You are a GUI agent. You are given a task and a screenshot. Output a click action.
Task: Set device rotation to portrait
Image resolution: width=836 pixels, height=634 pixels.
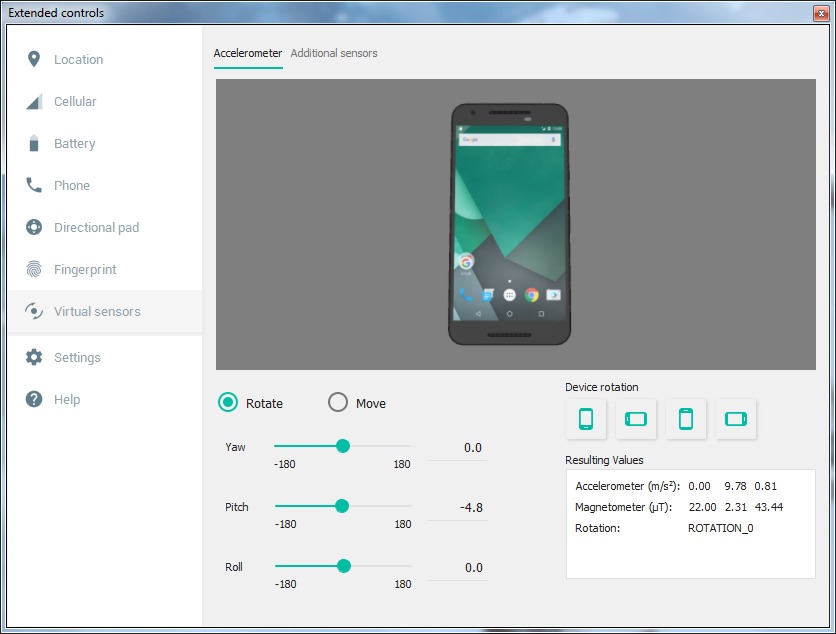point(586,419)
